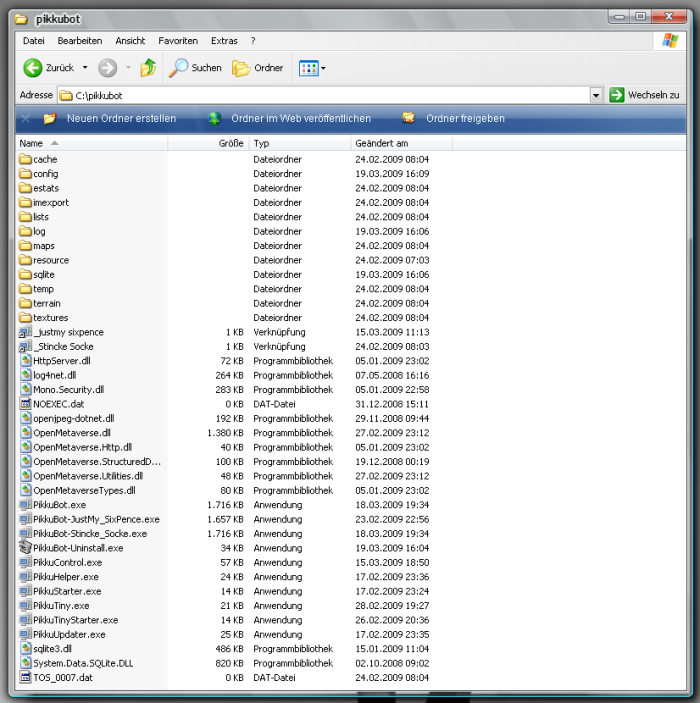
Task: Click the _justmy sixpence shortcut icon
Action: pos(25,332)
